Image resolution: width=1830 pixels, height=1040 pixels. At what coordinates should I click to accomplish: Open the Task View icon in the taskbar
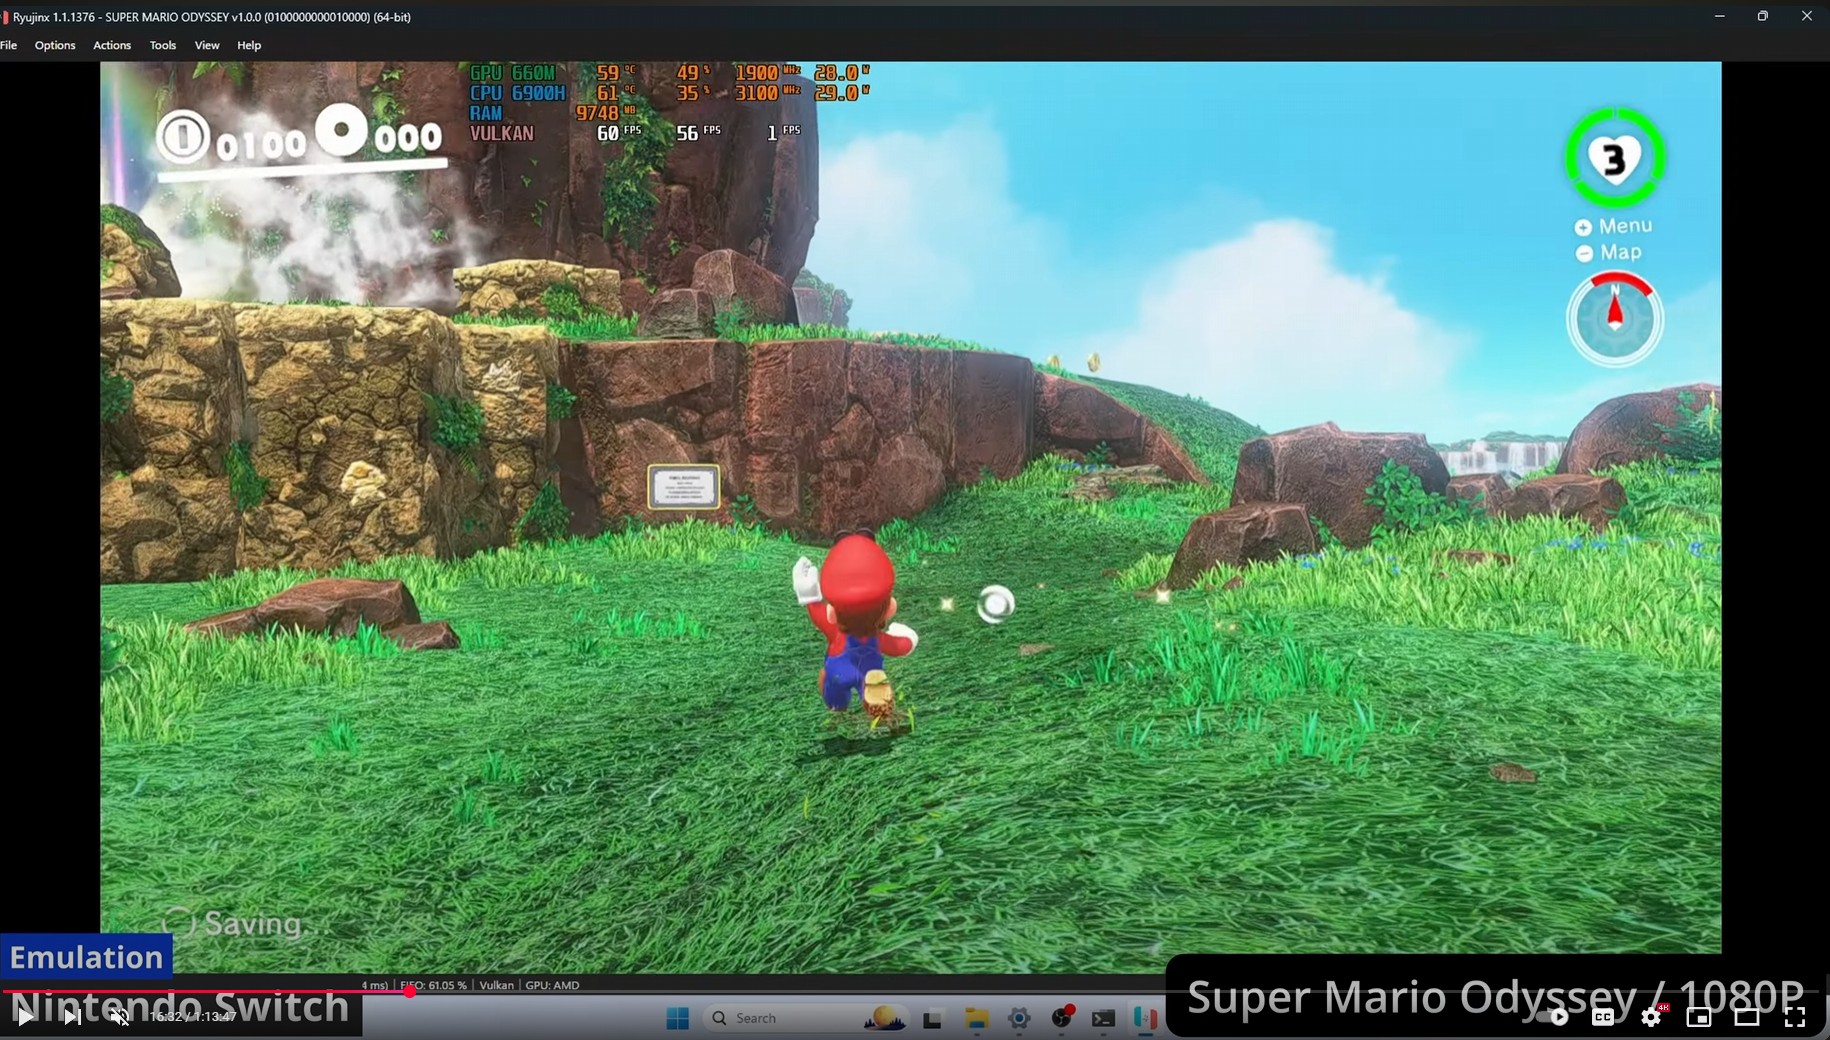(x=932, y=1019)
